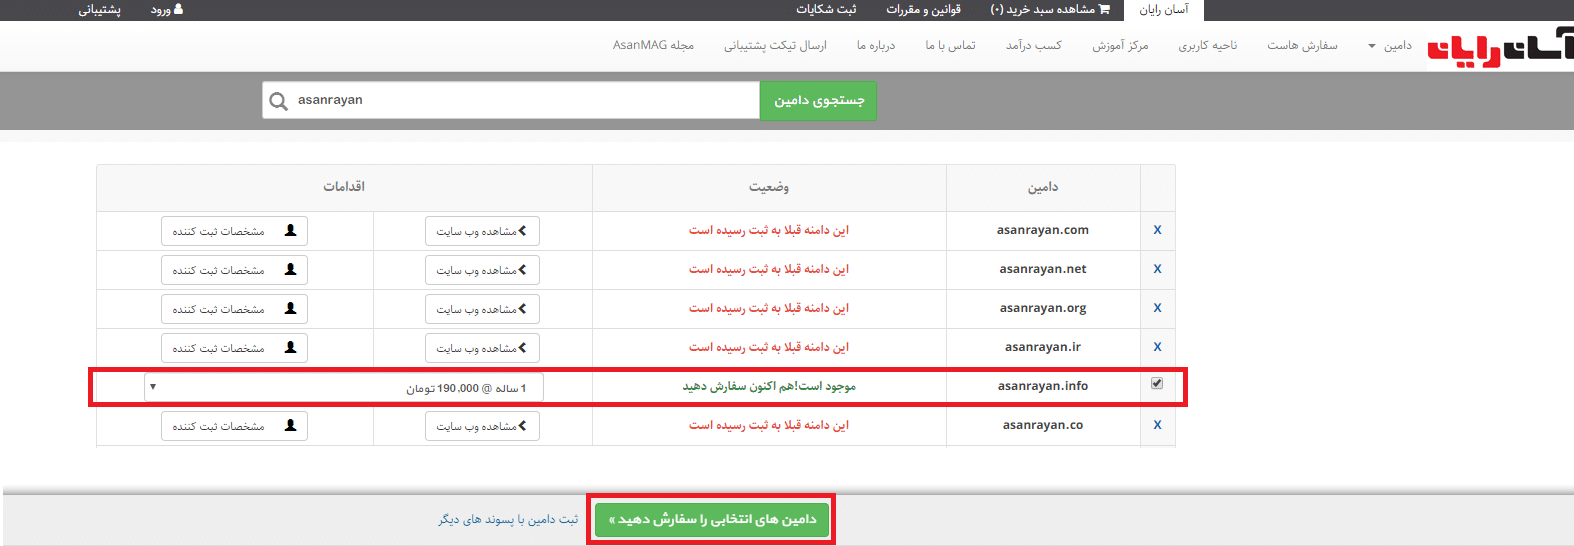Open ثبت دامین با پسوند های دیگر link
Screen dimensions: 1574x546
pos(508,520)
